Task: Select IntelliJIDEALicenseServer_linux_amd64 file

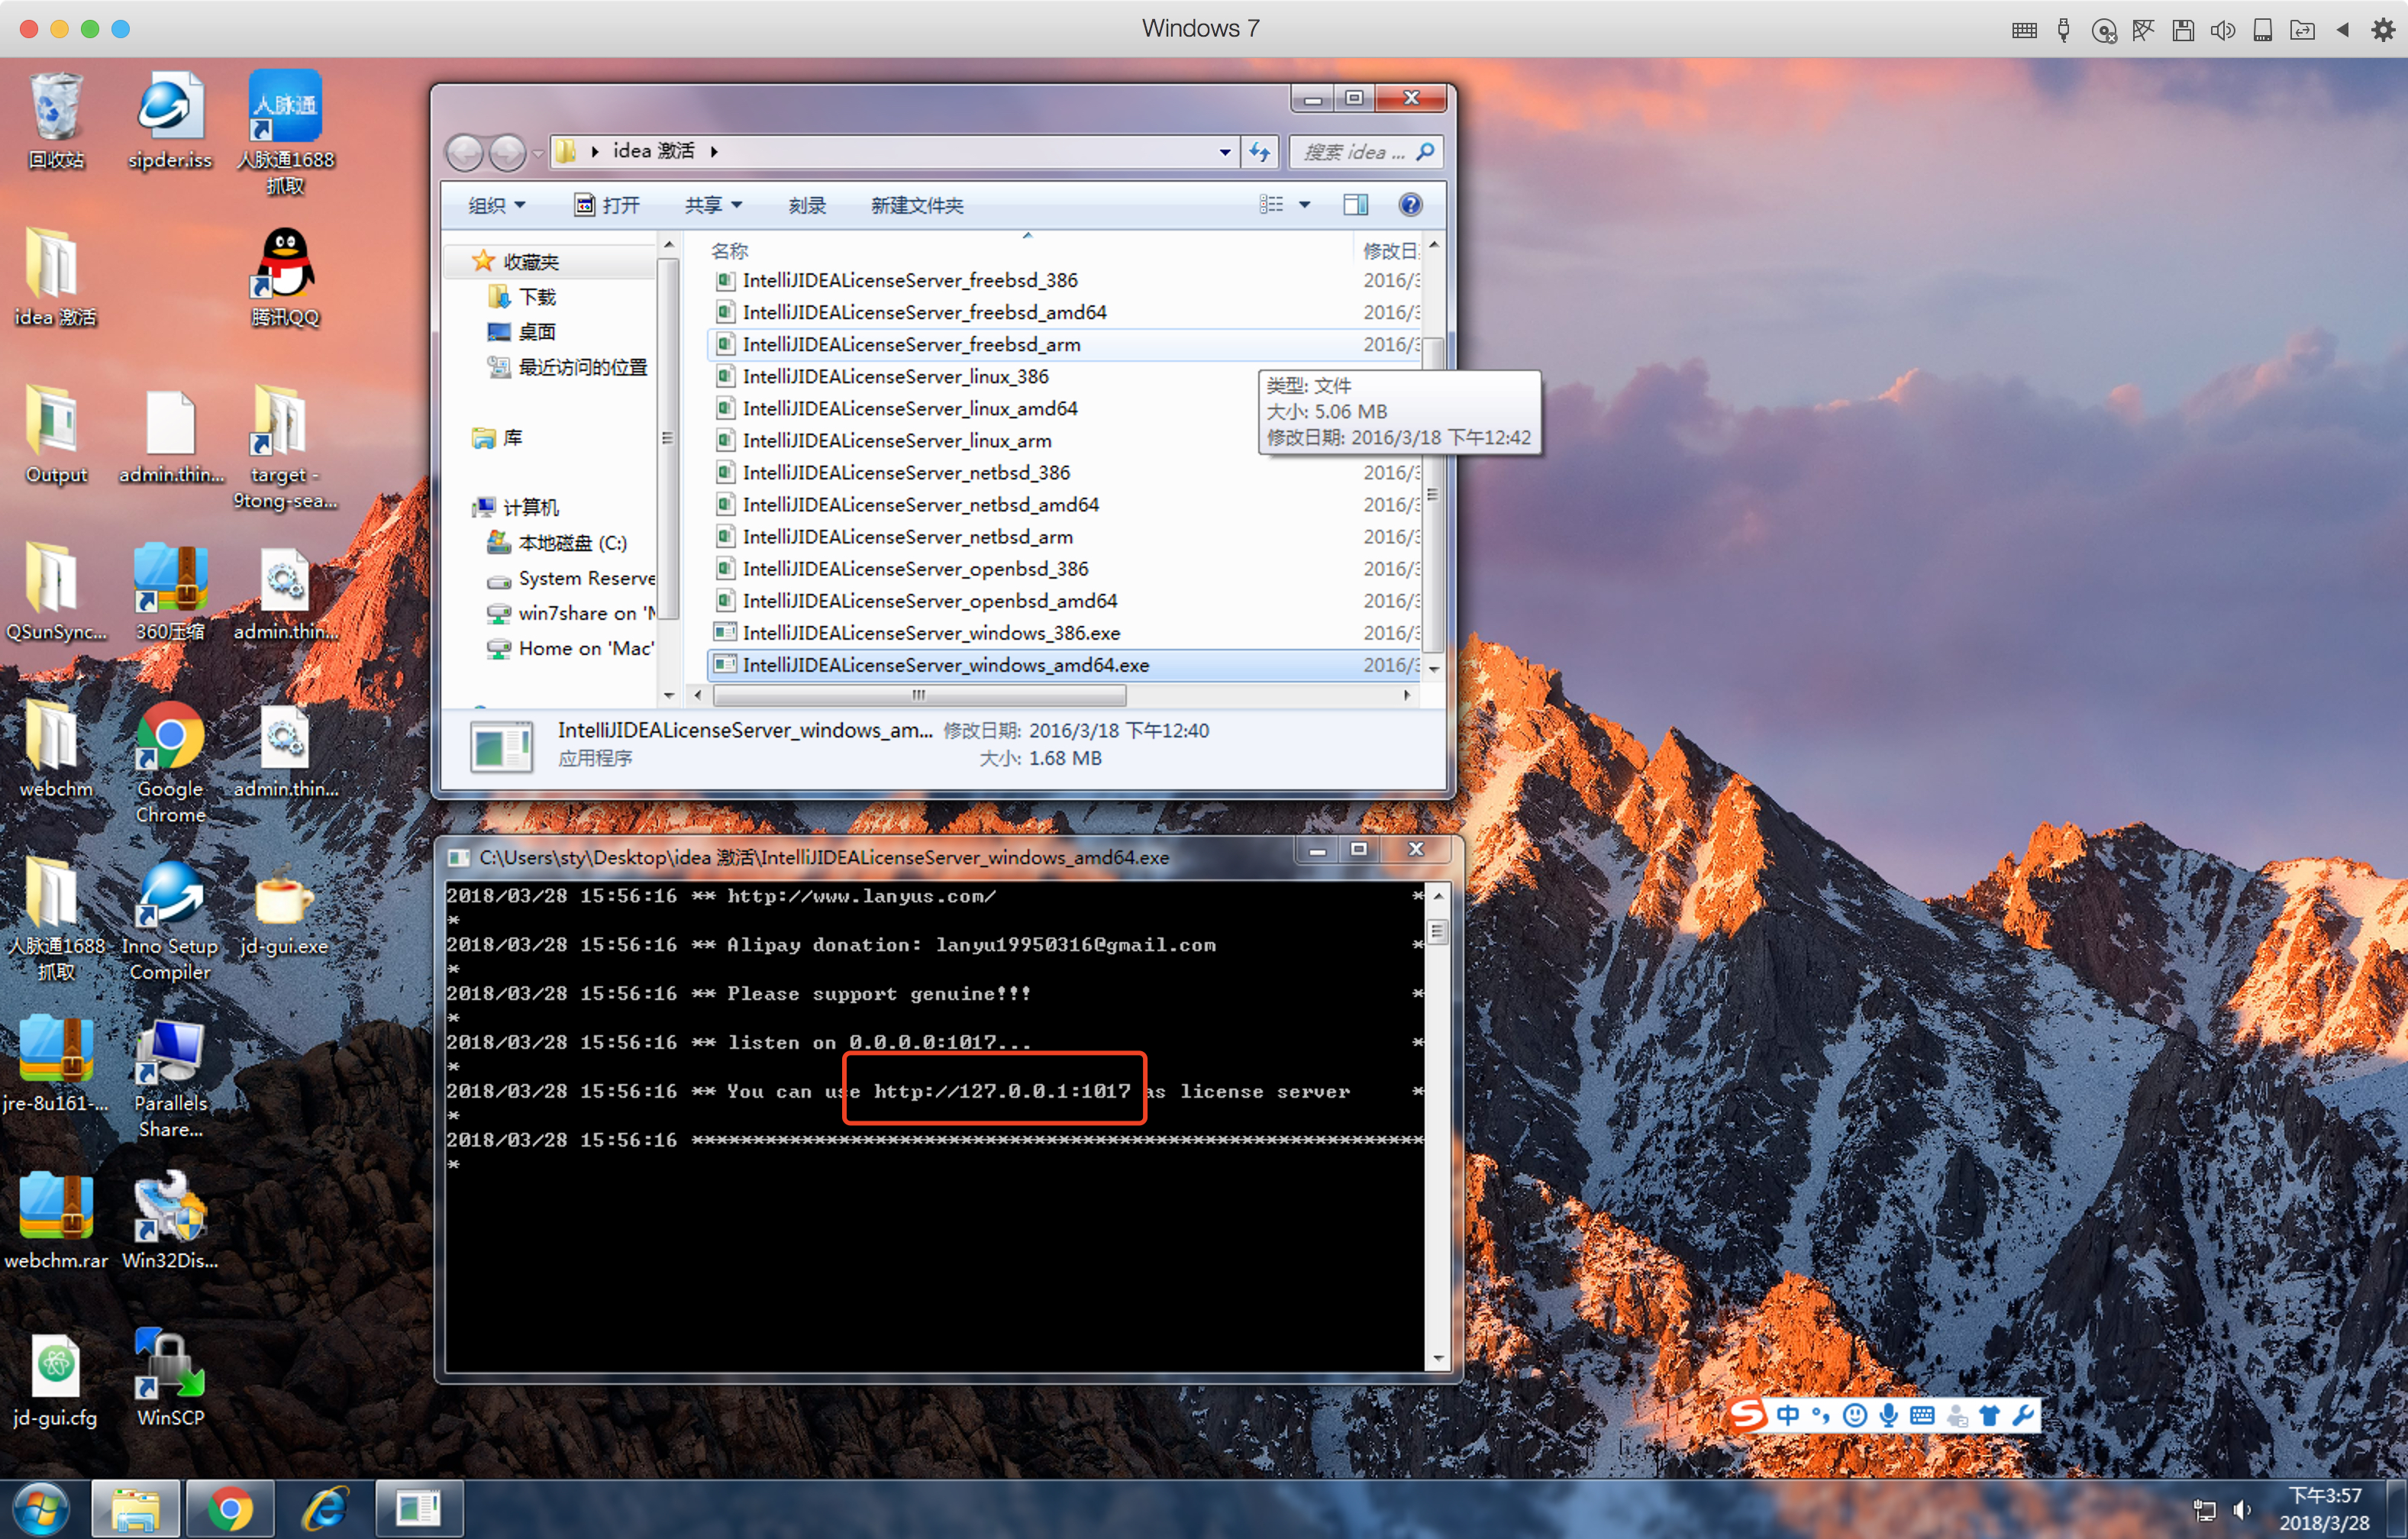Action: pos(910,408)
